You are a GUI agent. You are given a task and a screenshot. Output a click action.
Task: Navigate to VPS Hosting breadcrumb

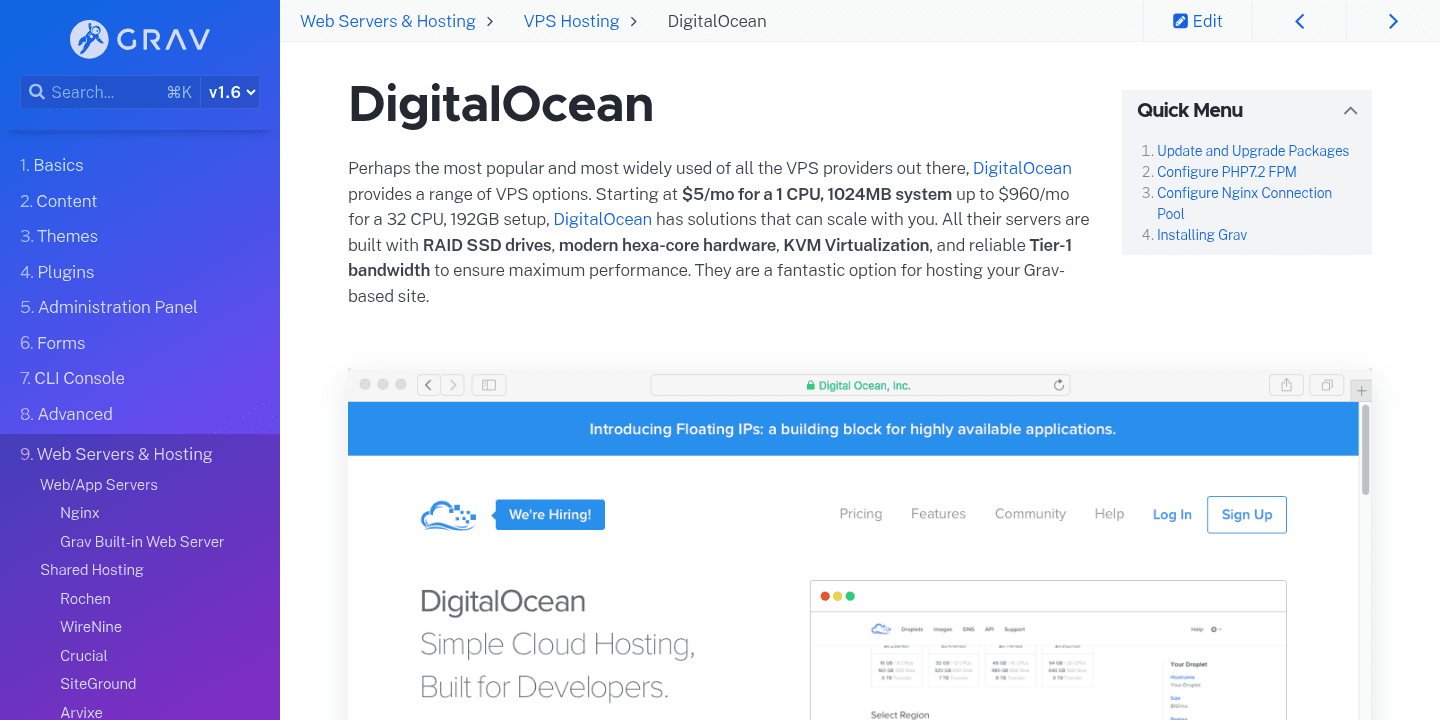coord(569,20)
